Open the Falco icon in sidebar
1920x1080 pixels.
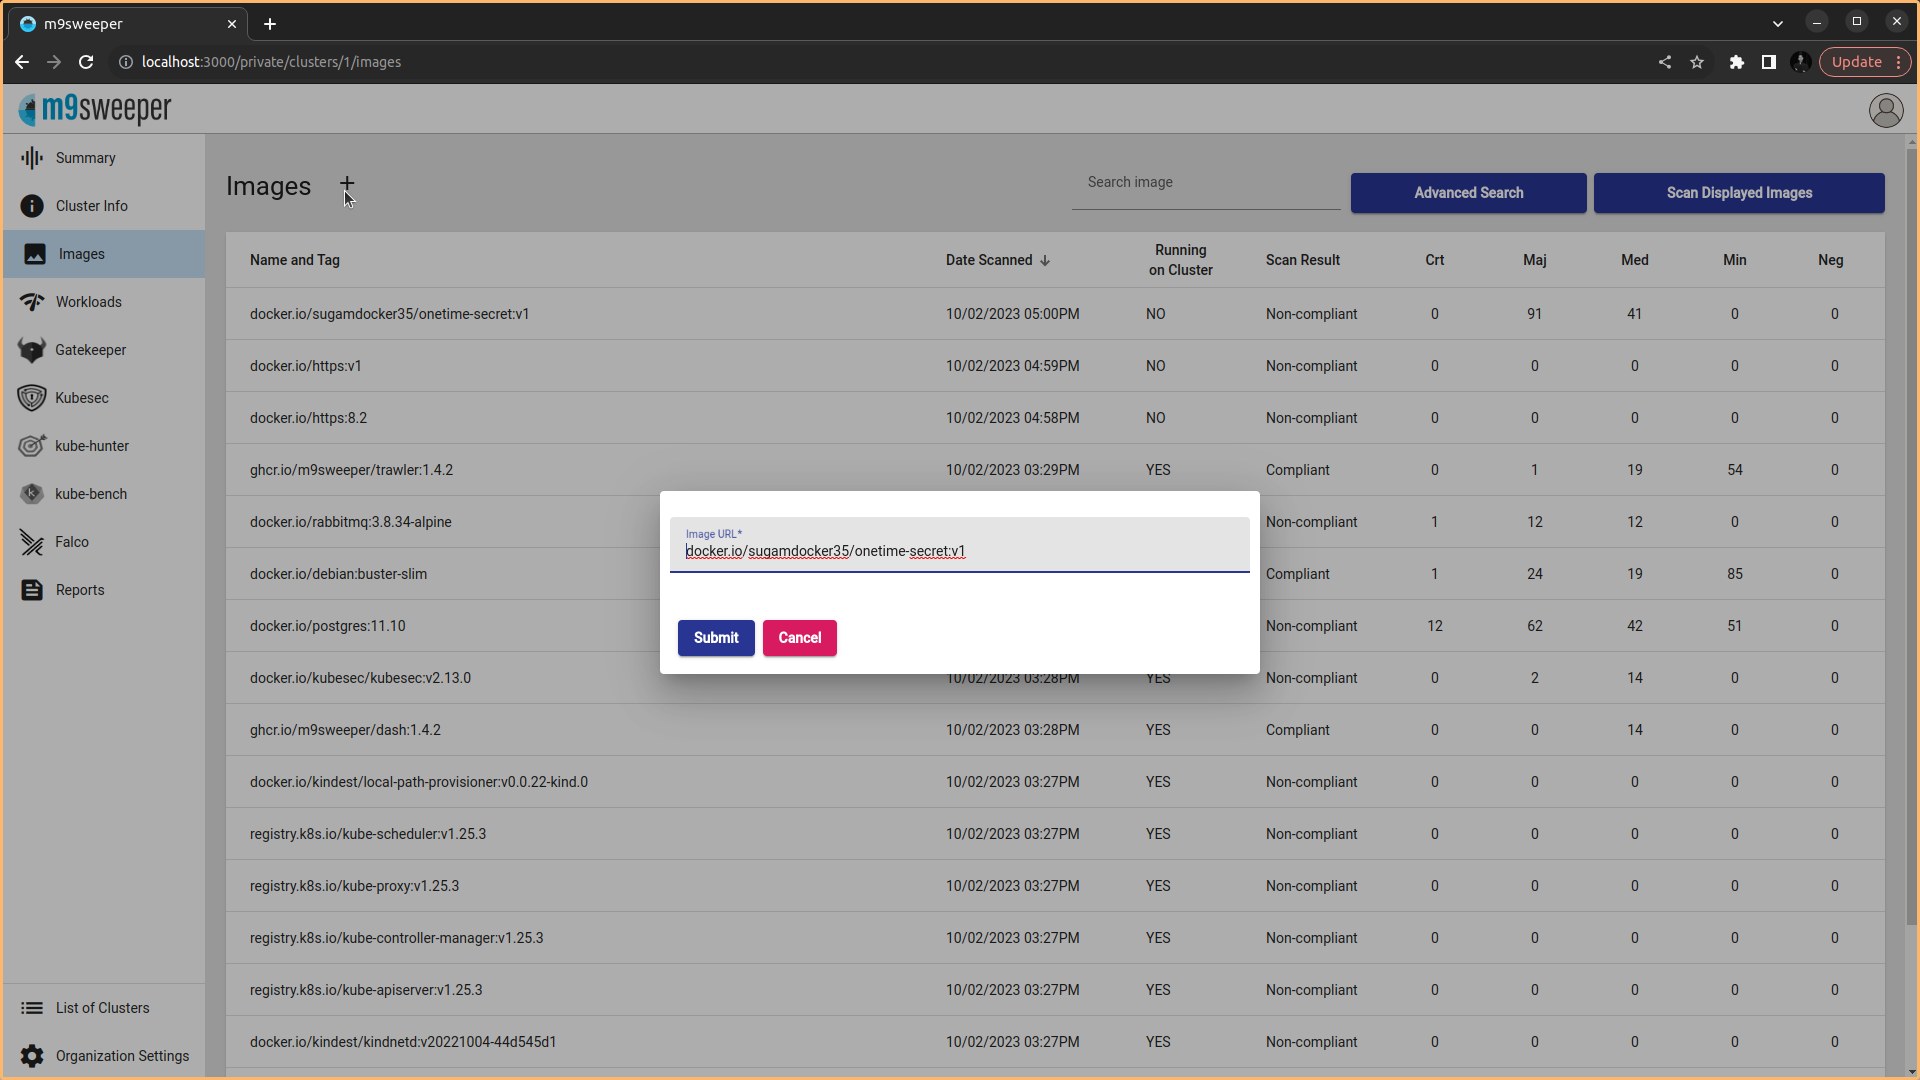click(x=32, y=542)
